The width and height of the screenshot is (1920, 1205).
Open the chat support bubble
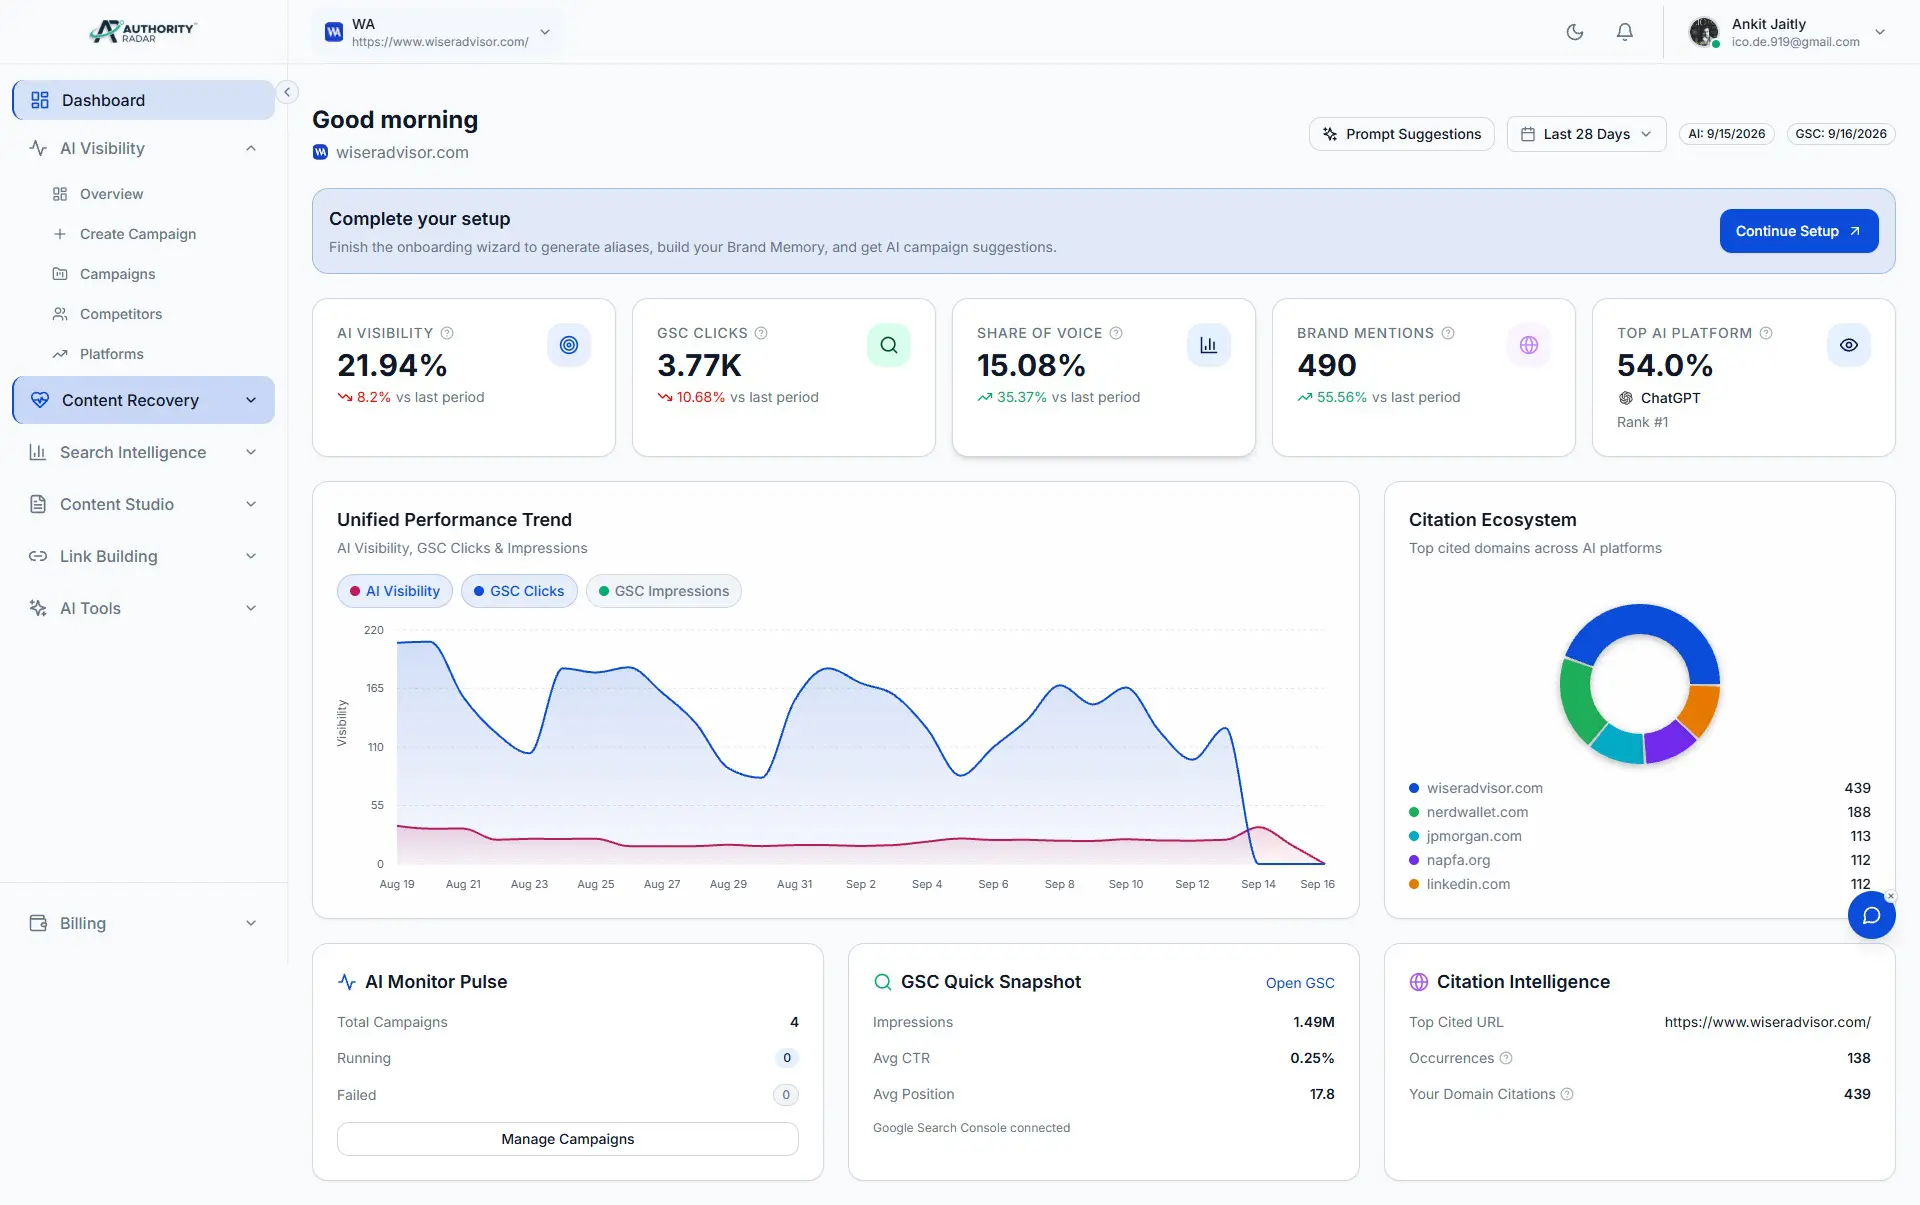coord(1871,915)
